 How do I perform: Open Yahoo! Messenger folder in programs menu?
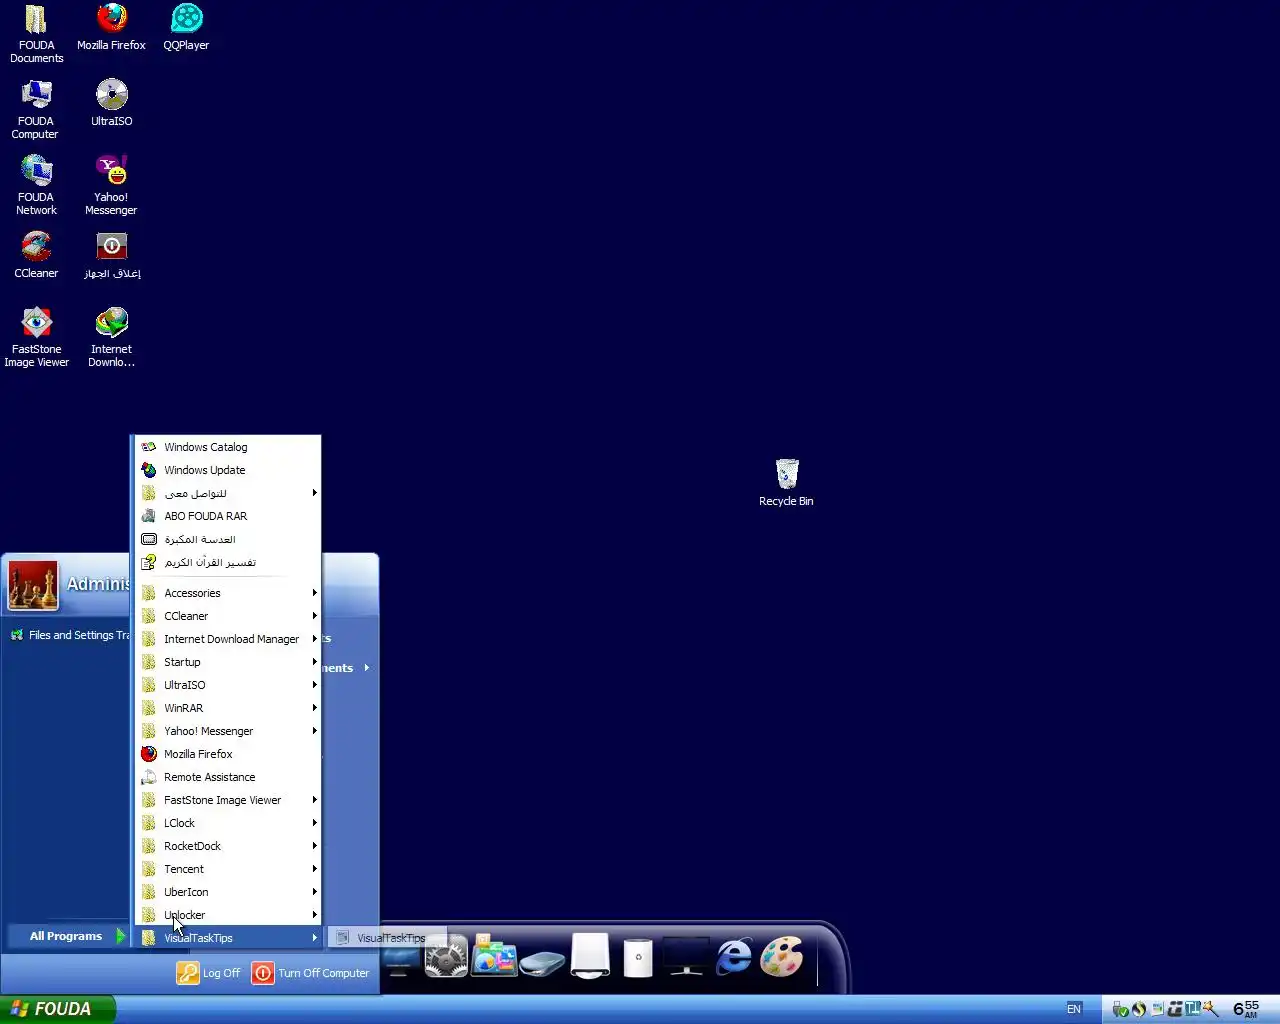pyautogui.click(x=228, y=731)
